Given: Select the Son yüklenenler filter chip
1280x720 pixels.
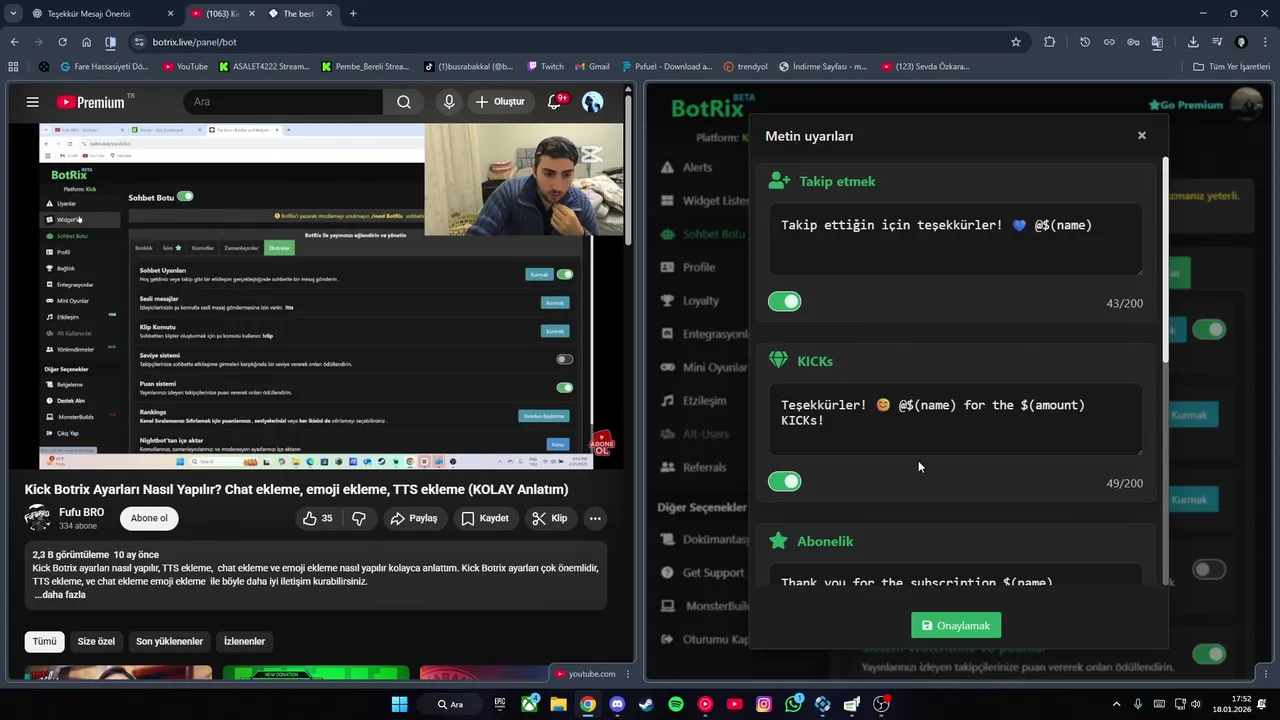Looking at the screenshot, I should (x=170, y=641).
